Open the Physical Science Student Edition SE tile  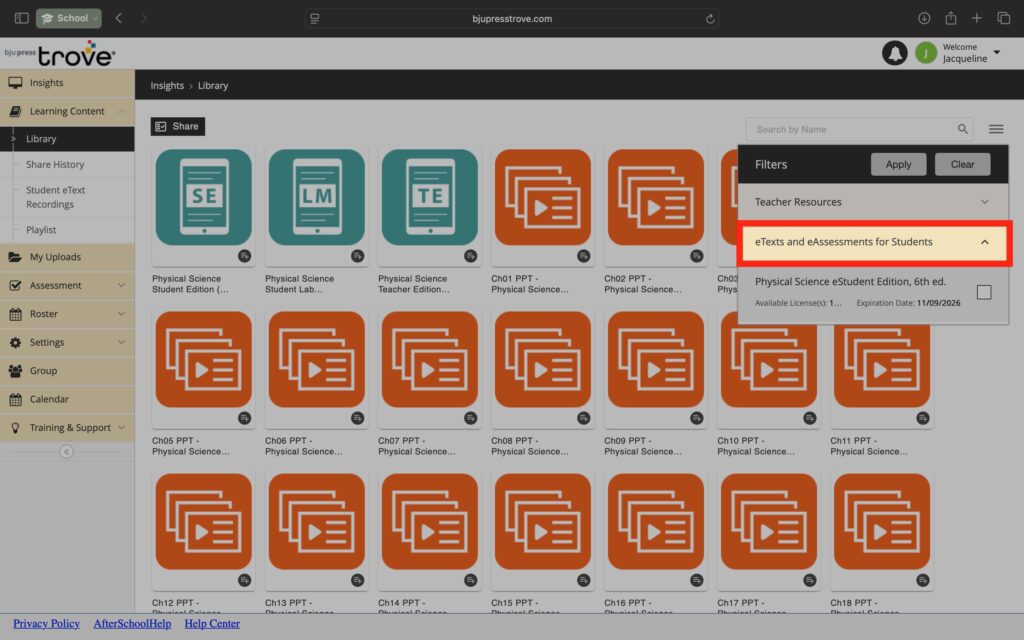pos(204,197)
